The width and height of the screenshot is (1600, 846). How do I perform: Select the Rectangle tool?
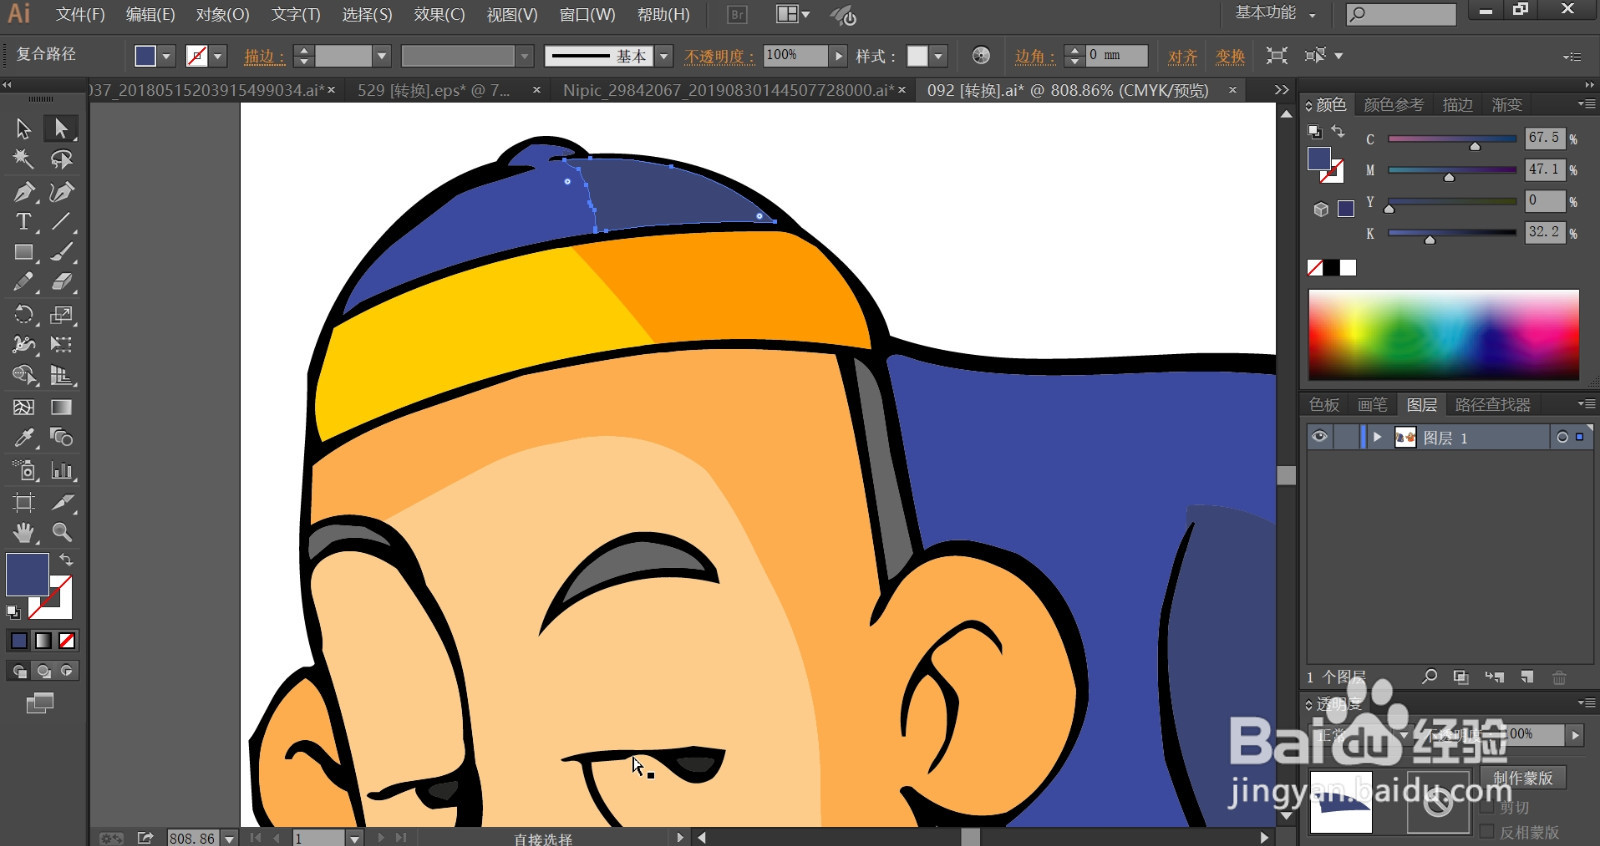pos(23,252)
